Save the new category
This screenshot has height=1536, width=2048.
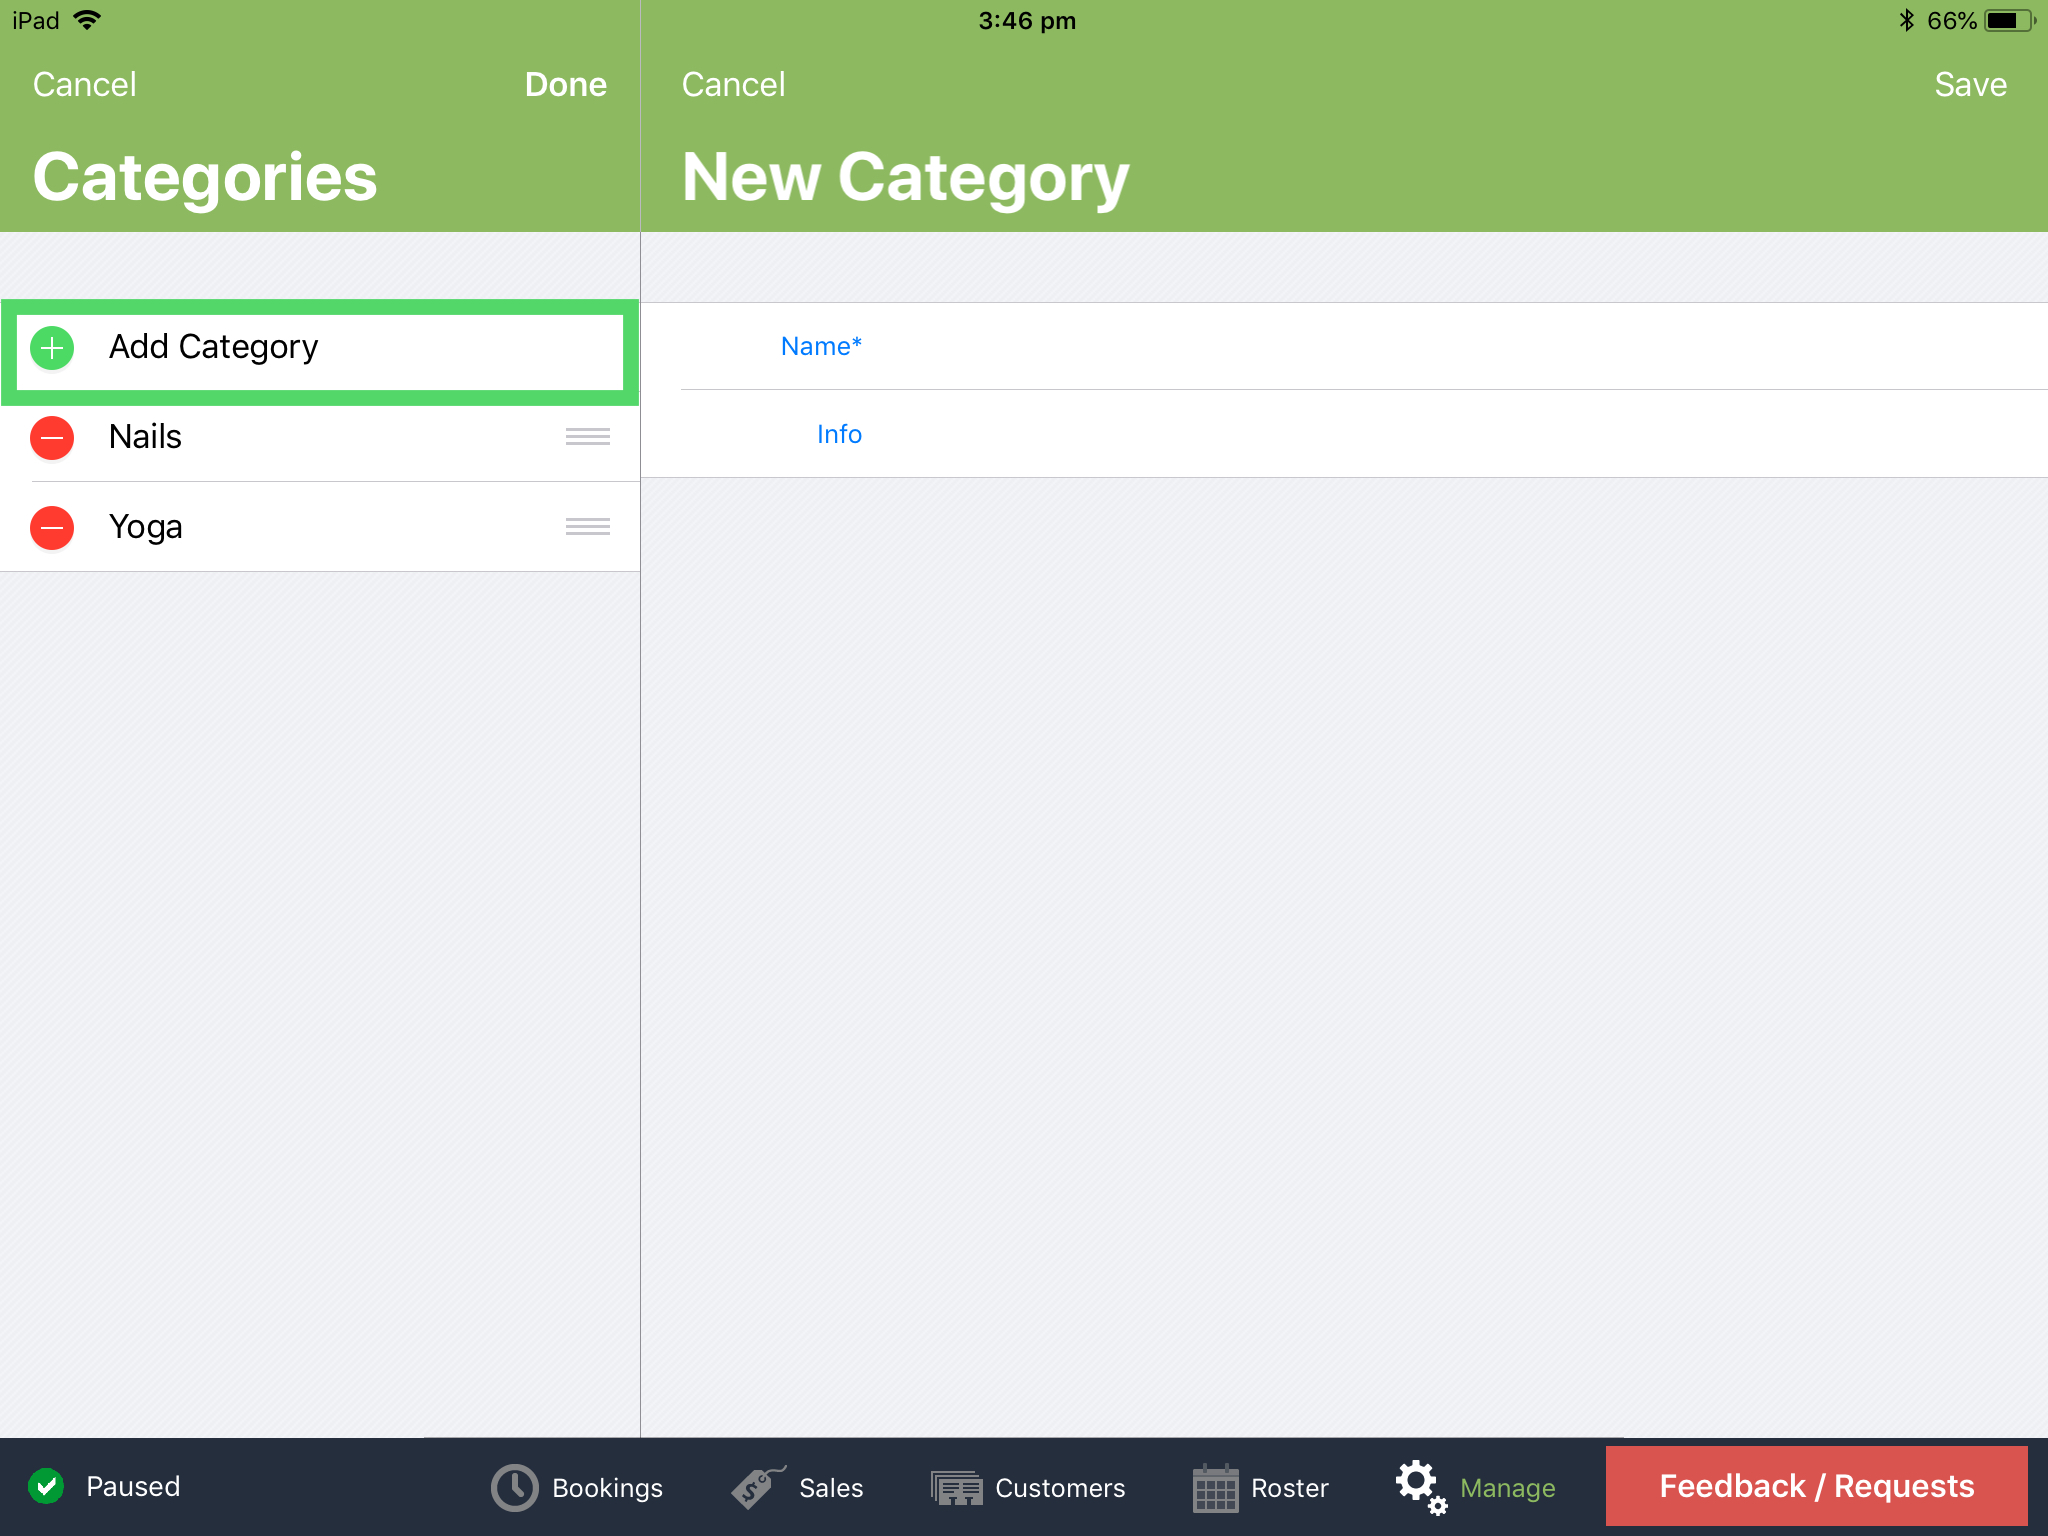[x=1971, y=84]
